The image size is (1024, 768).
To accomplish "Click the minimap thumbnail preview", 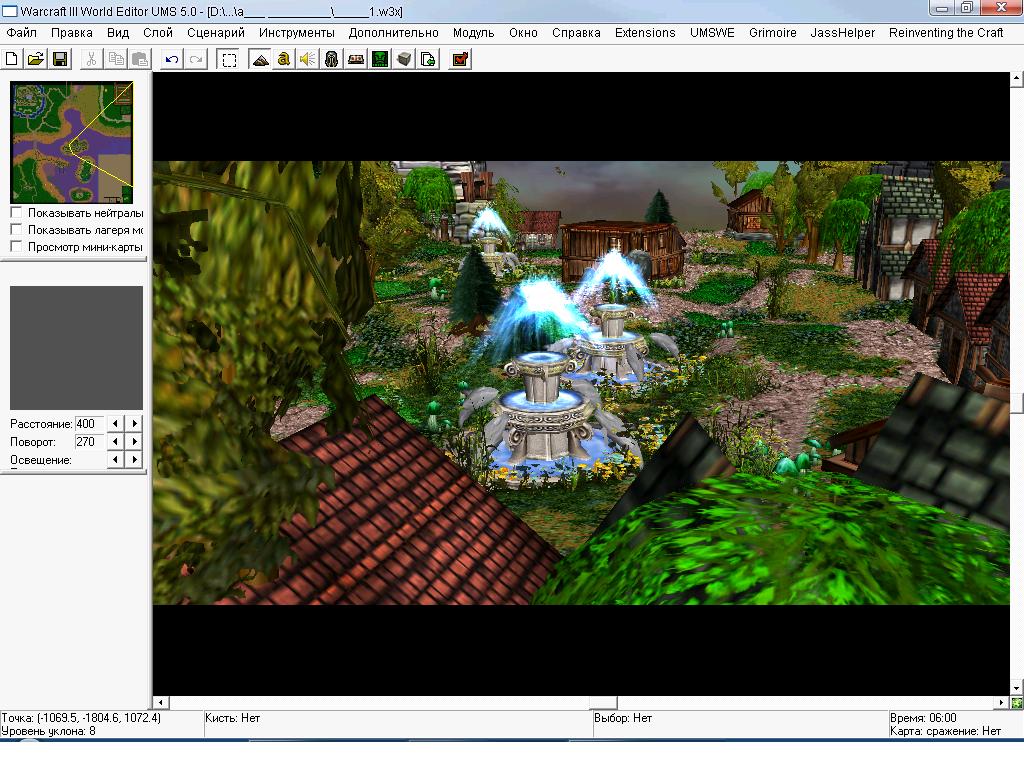I will [x=72, y=142].
